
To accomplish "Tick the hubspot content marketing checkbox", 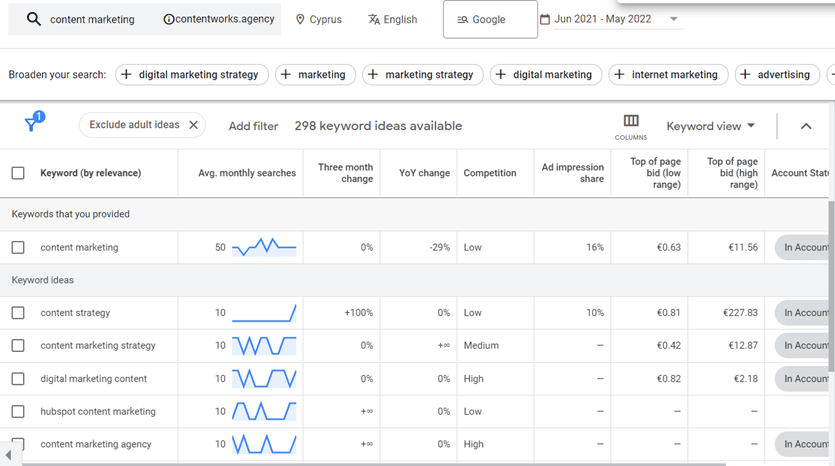I will [18, 411].
